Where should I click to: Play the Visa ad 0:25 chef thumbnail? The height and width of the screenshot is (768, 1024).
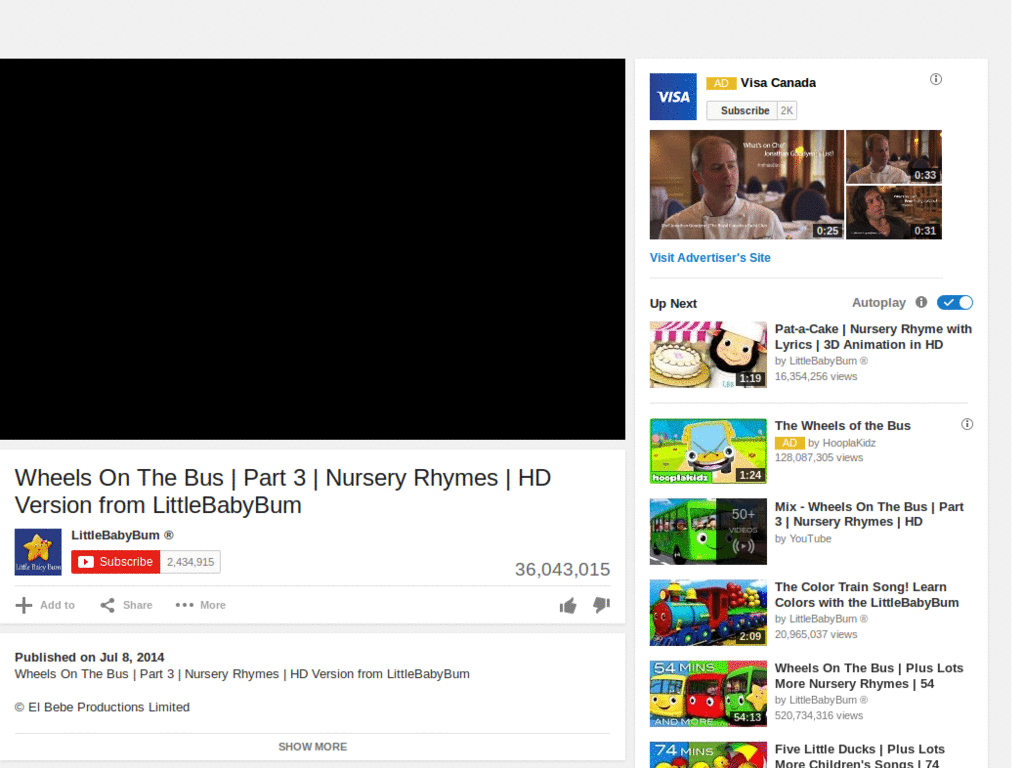point(746,185)
